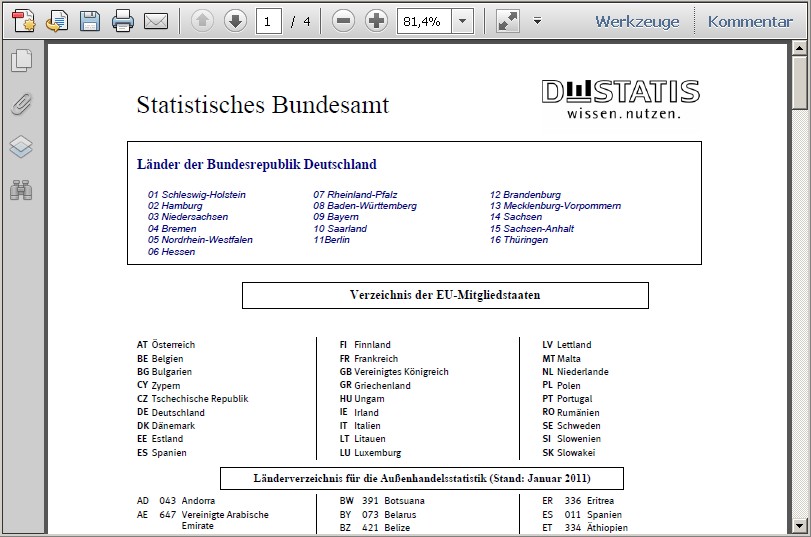Click '08 Baden-Württemberg' entry
The image size is (811, 537).
click(365, 206)
